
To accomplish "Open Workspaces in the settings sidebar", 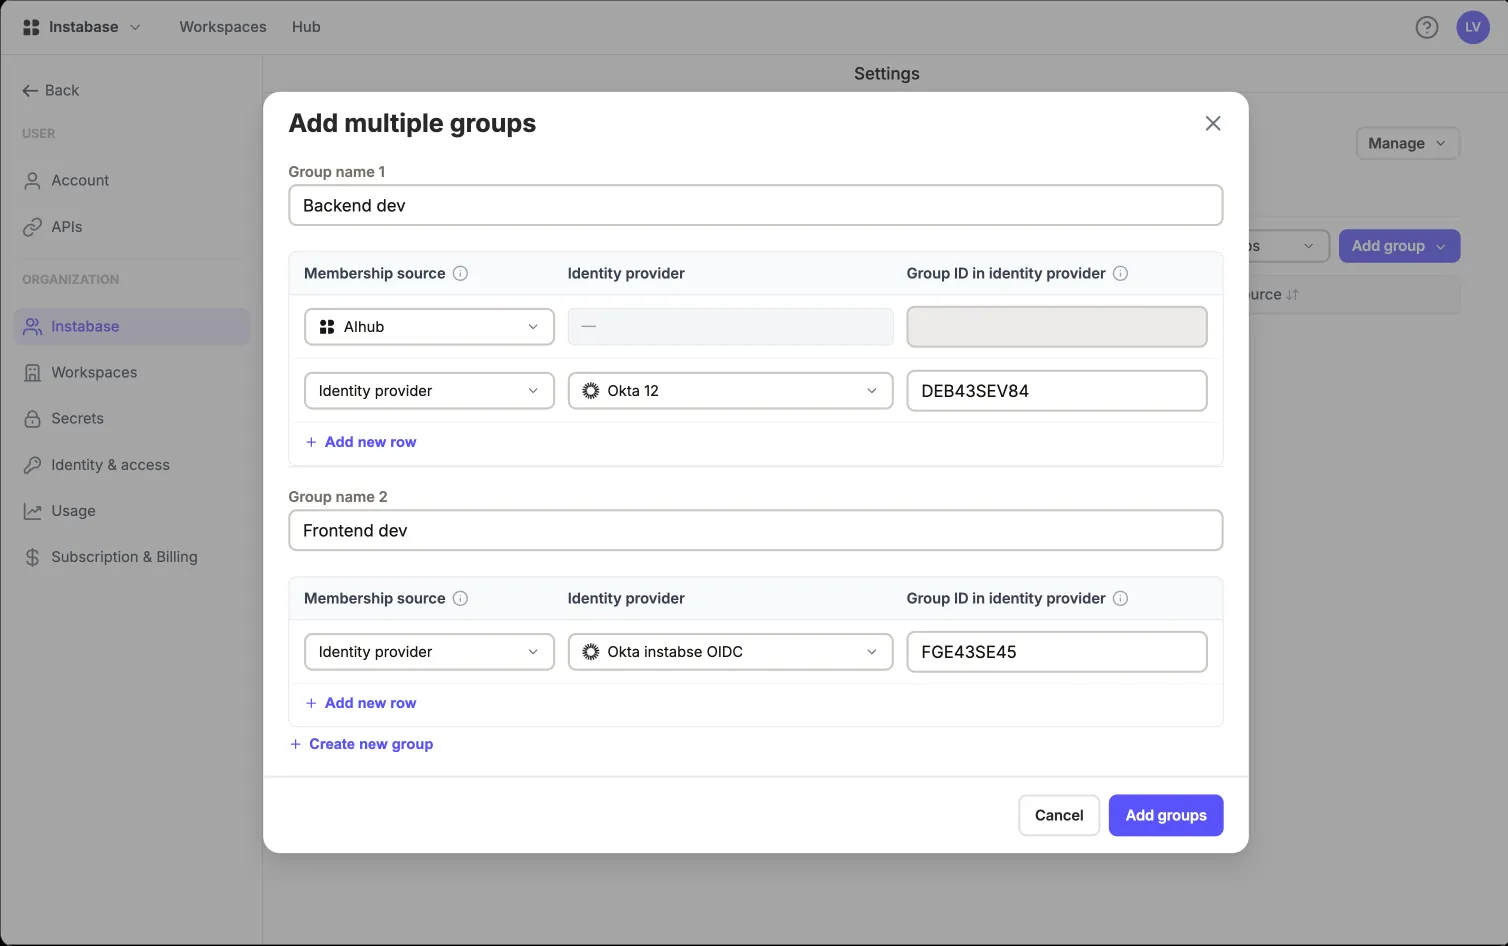I will pyautogui.click(x=131, y=372).
